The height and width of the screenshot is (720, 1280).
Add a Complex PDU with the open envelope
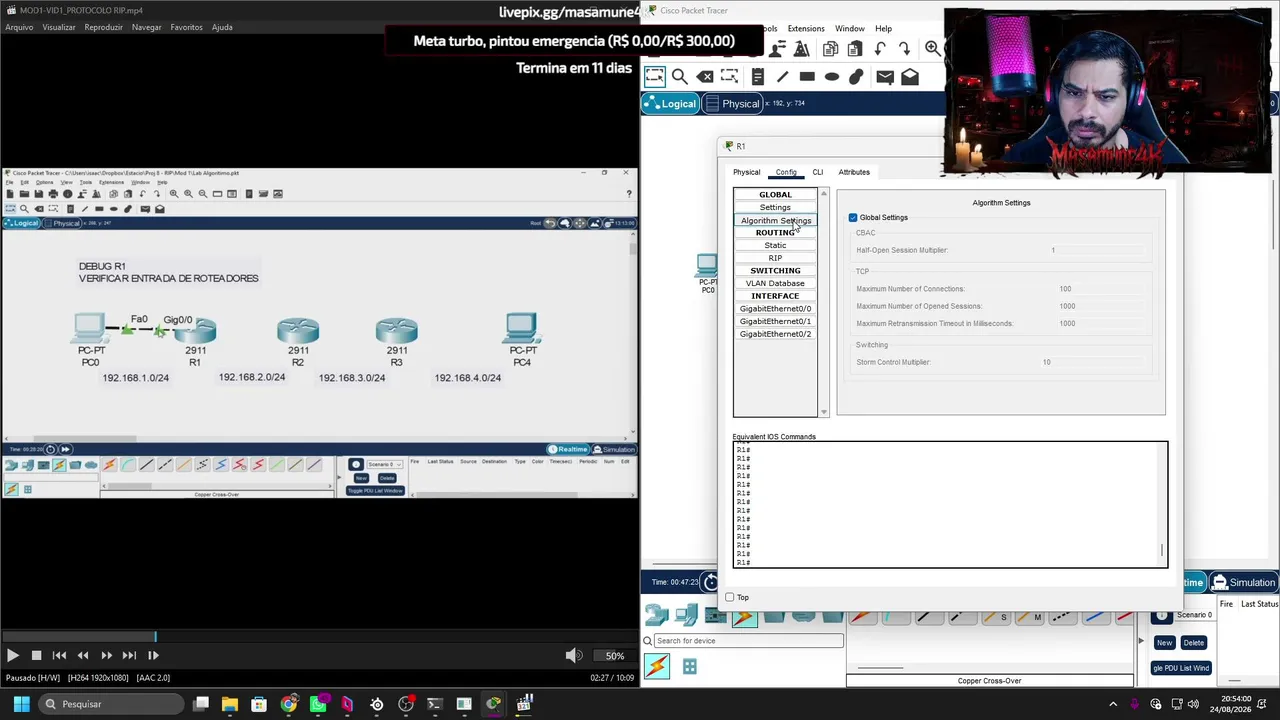point(910,77)
